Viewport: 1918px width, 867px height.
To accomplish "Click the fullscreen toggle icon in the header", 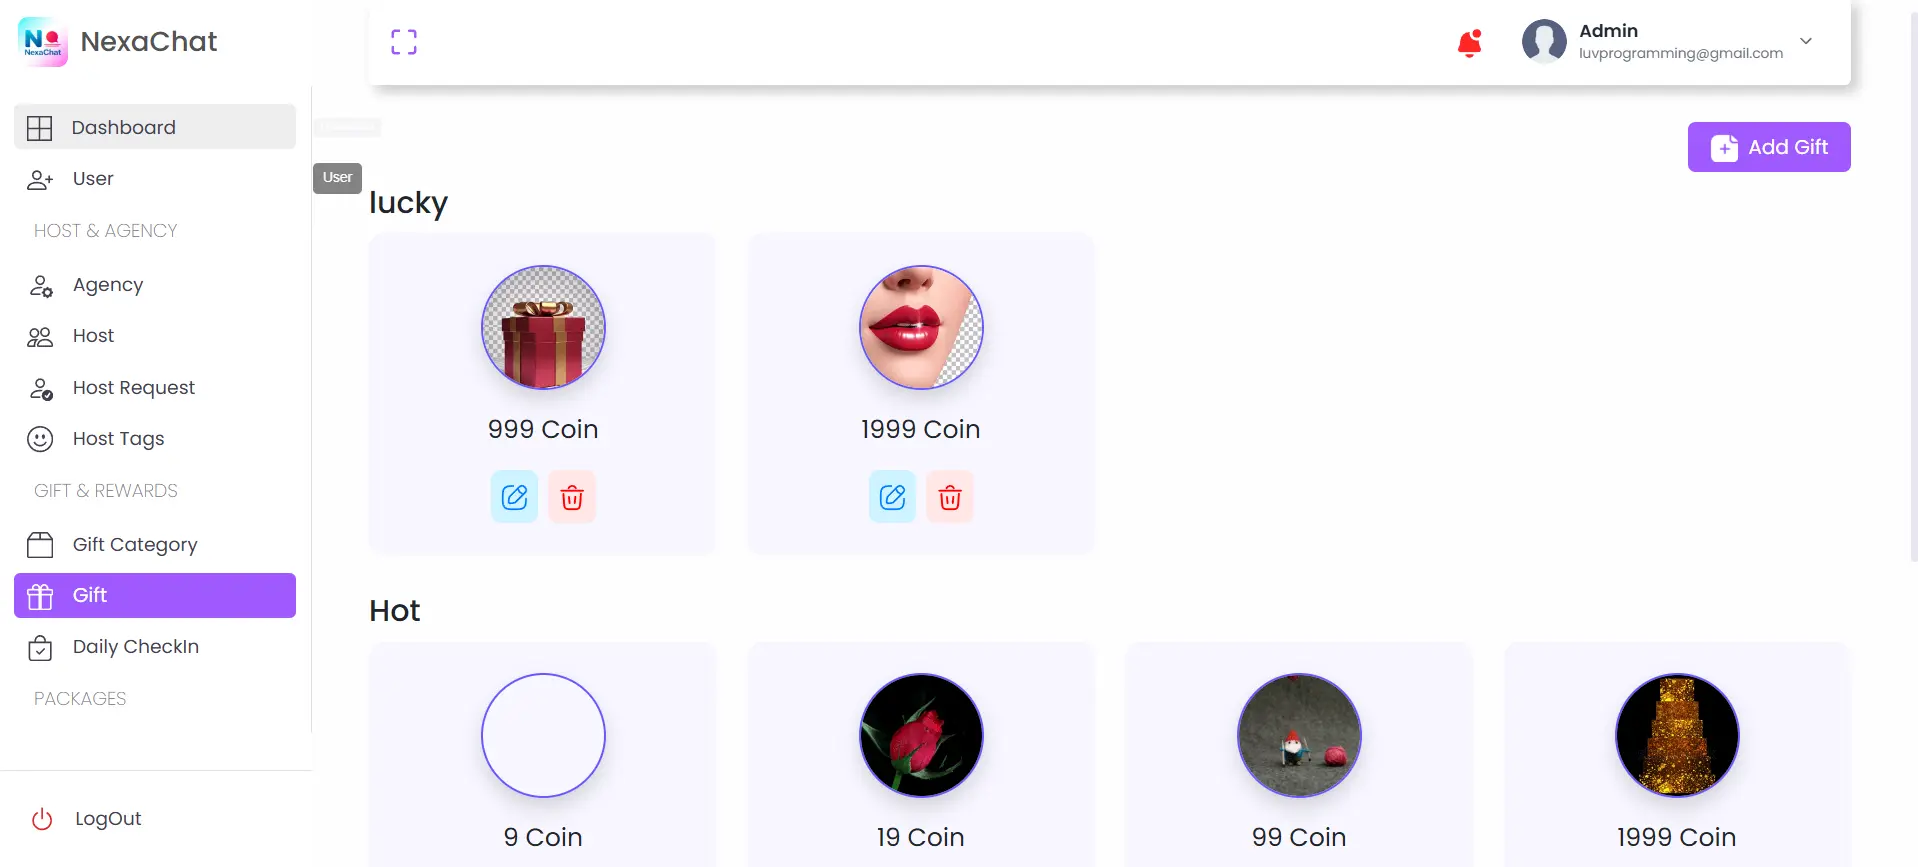I will 404,41.
